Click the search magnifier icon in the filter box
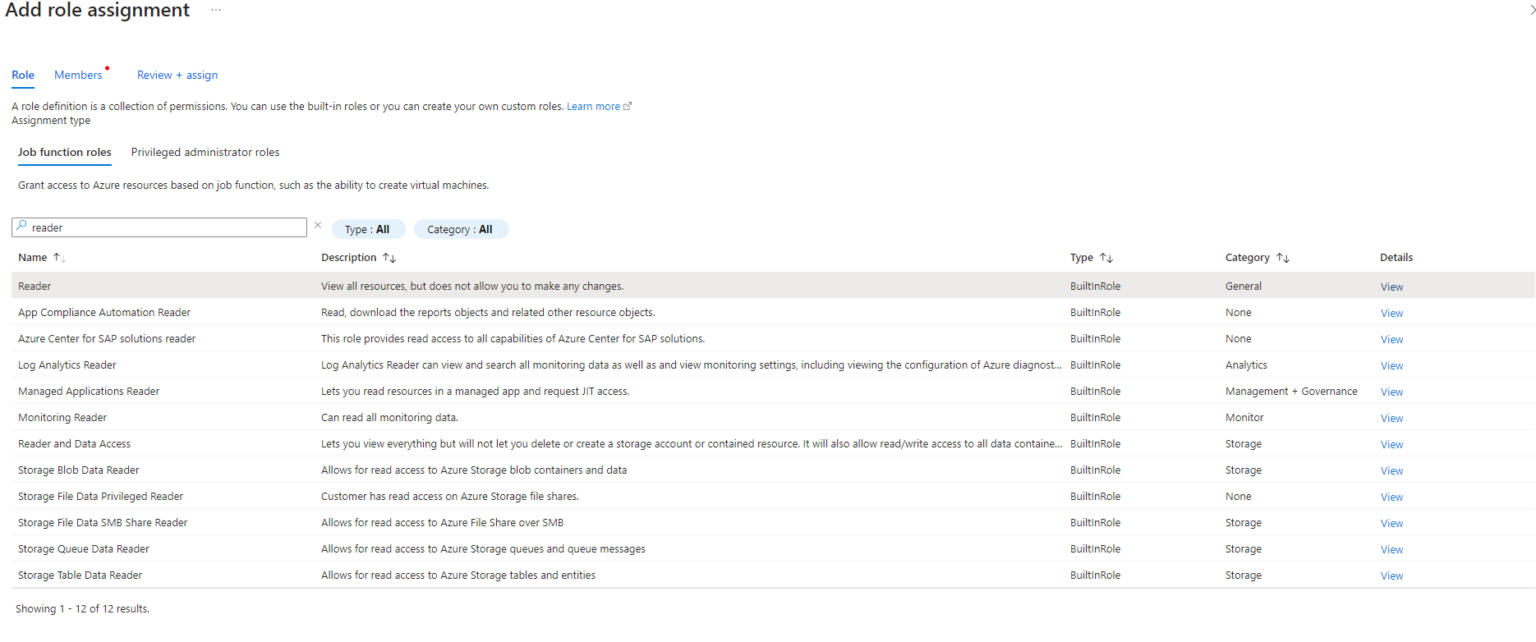This screenshot has height=642, width=1536. 21,227
